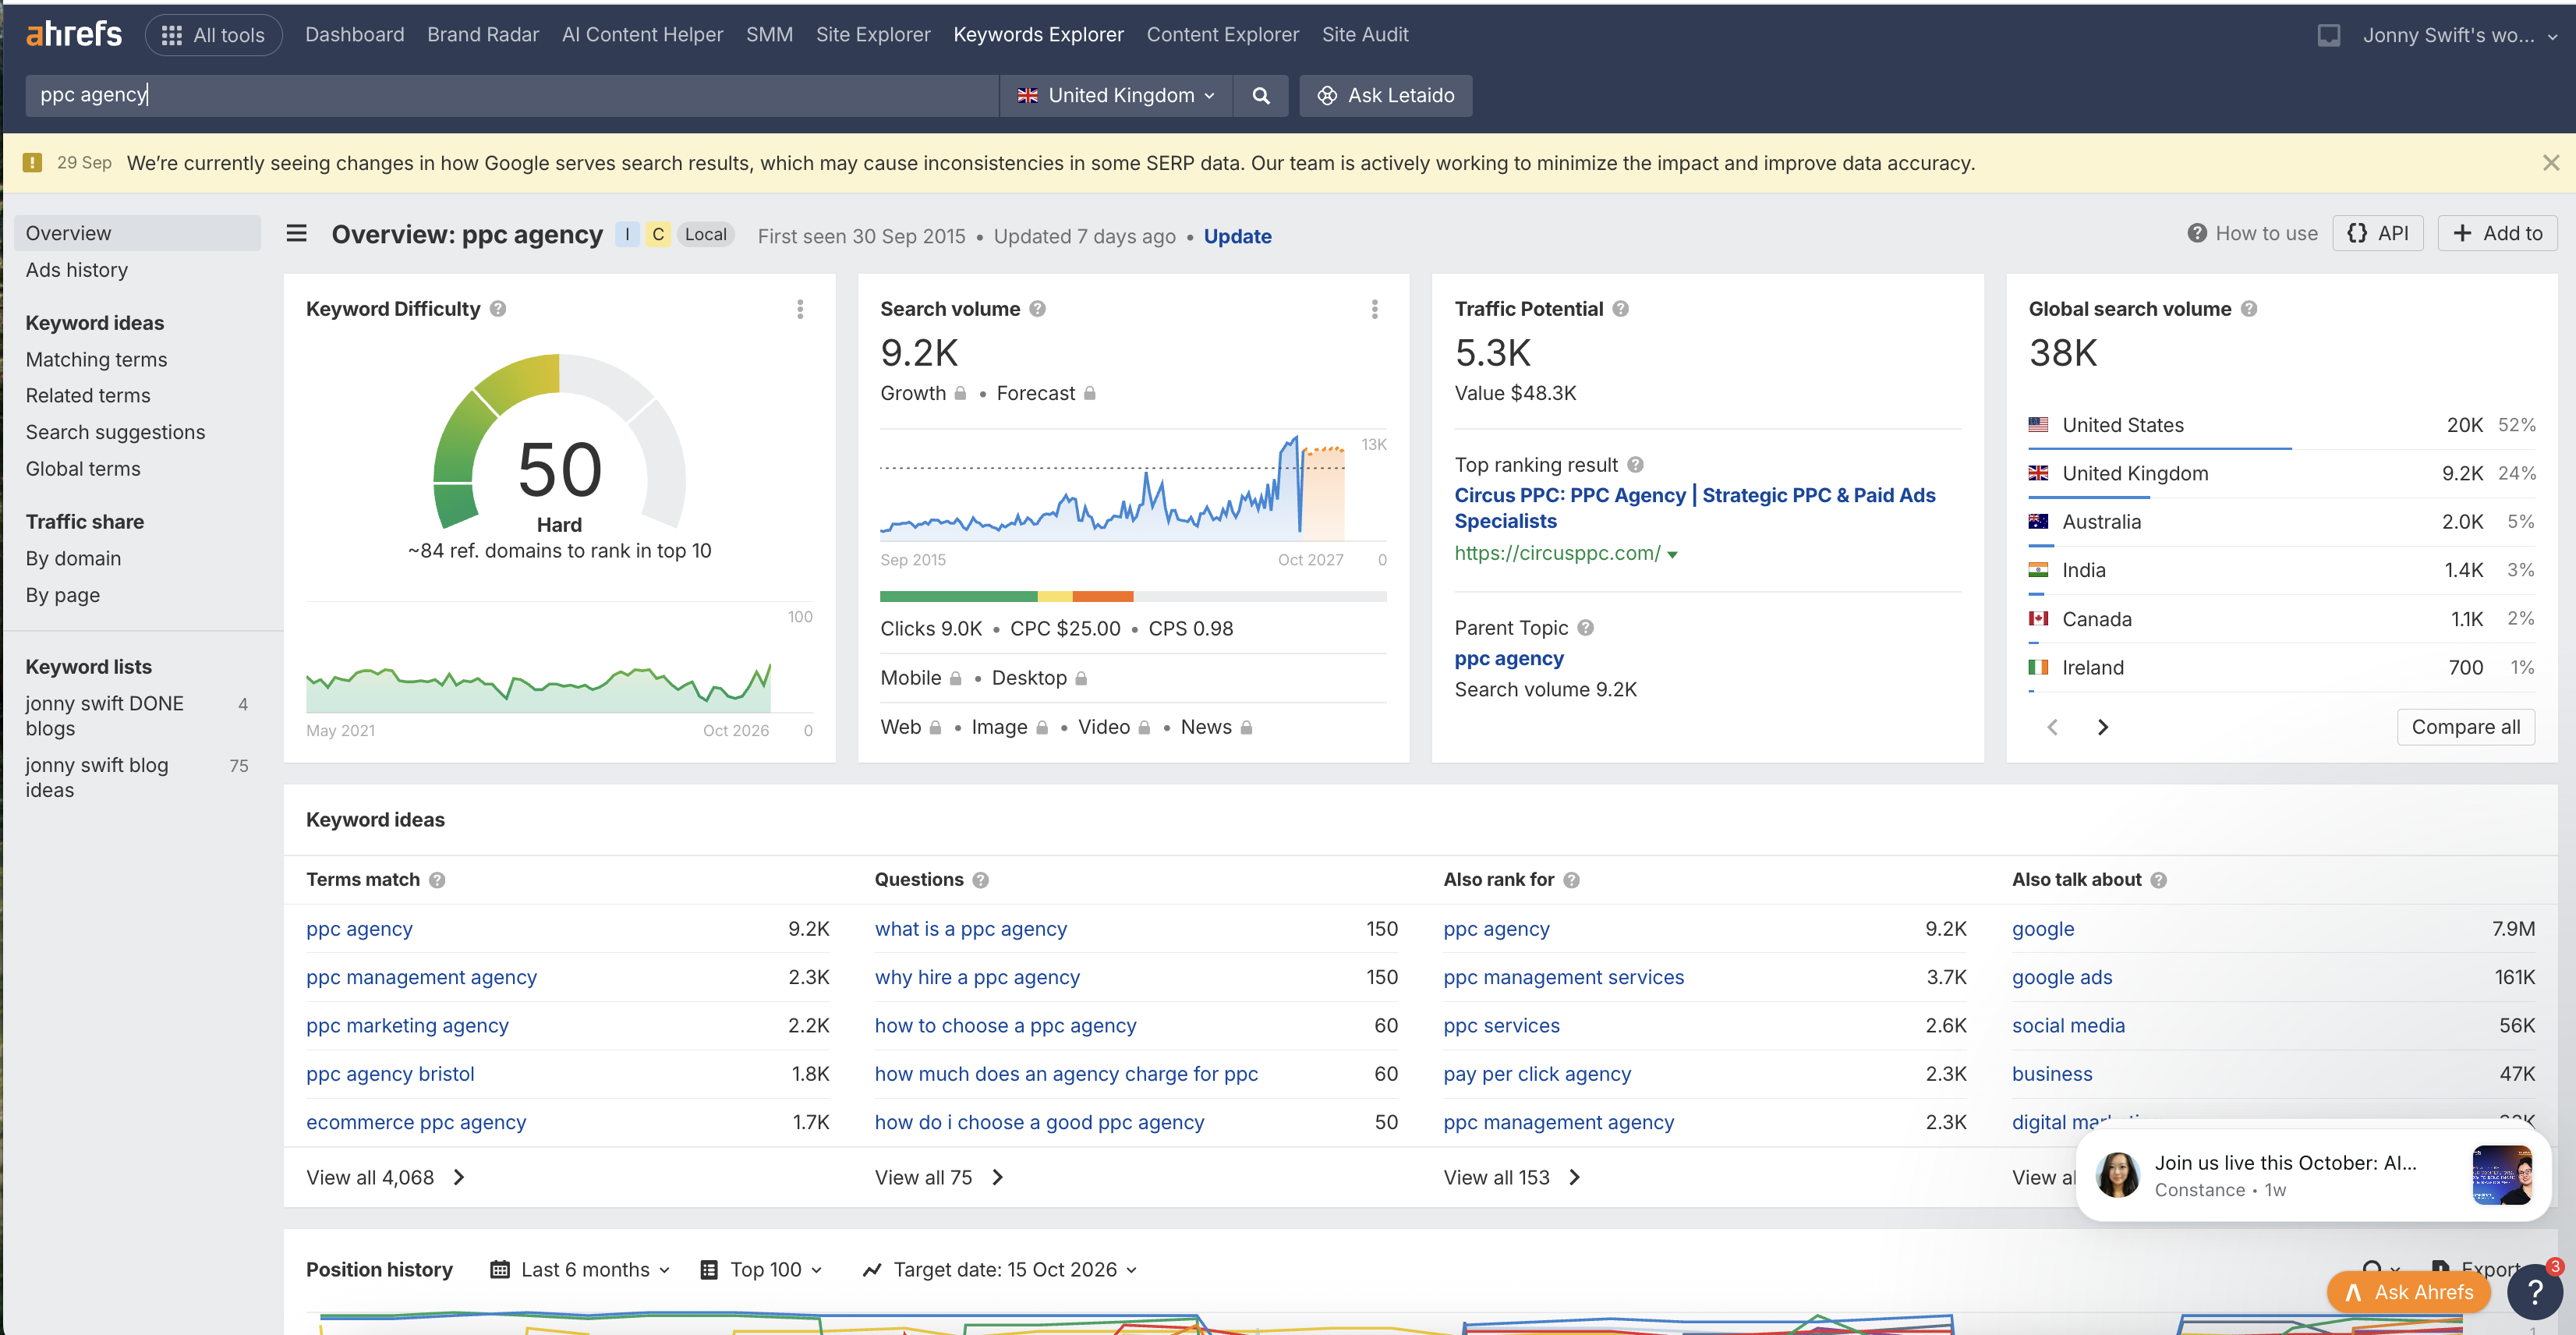Click the Compare all button

pos(2465,727)
